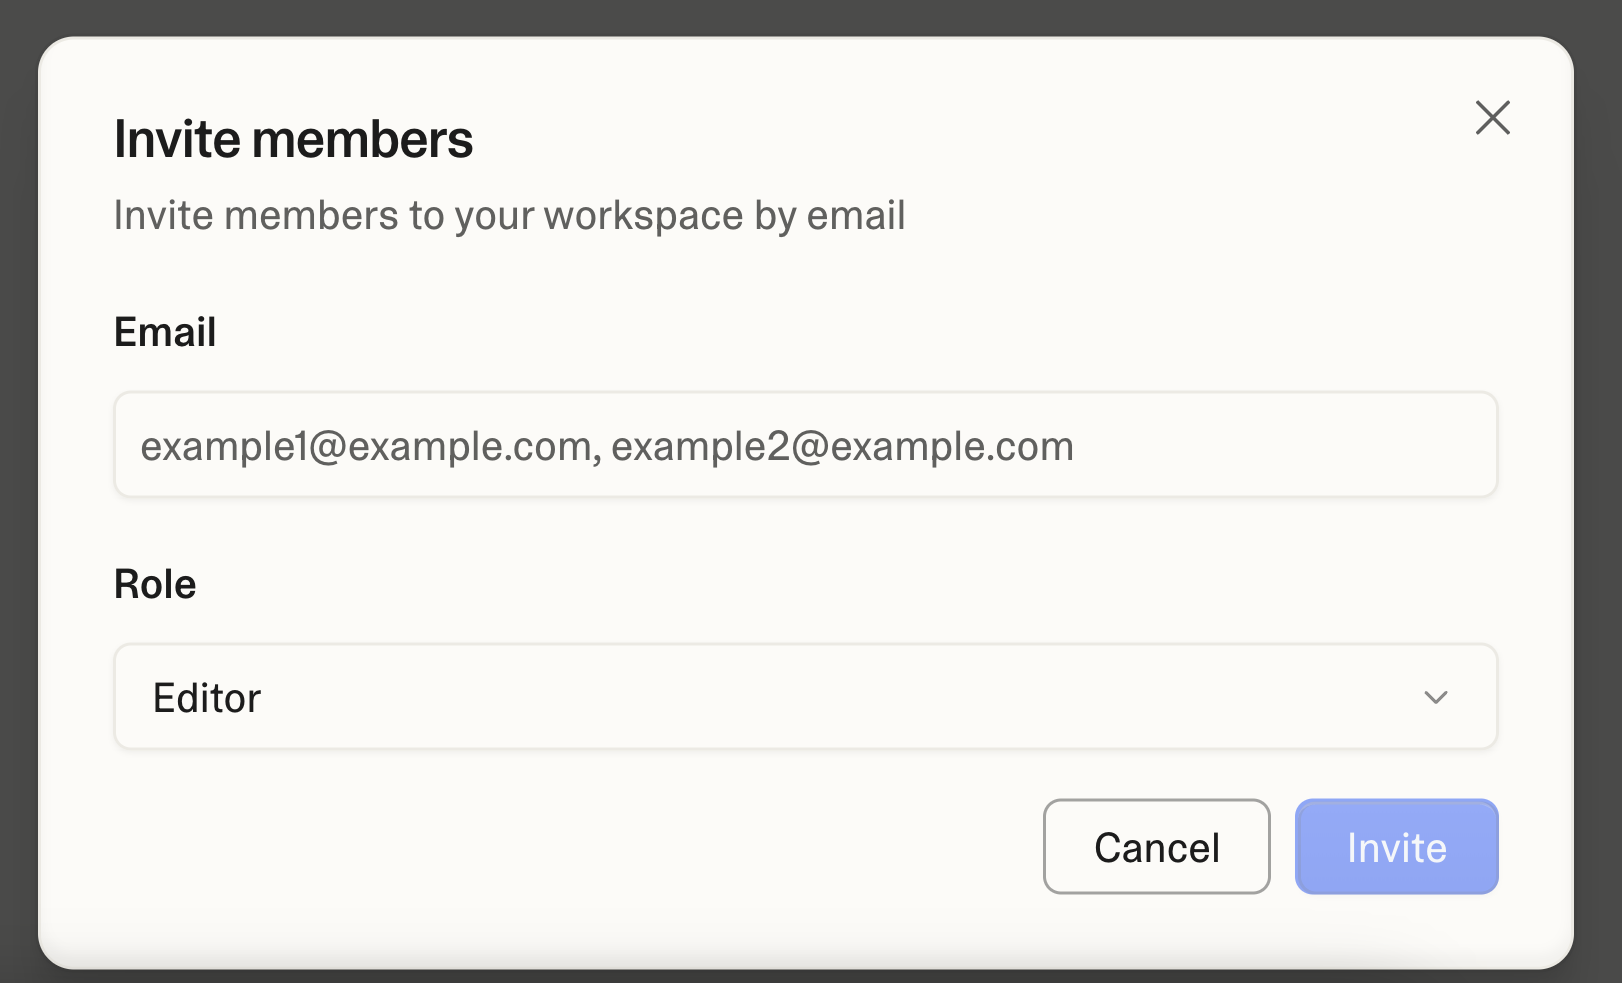Viewport: 1622px width, 983px height.
Task: Click dark backdrop left of the dialog
Action: point(17,500)
